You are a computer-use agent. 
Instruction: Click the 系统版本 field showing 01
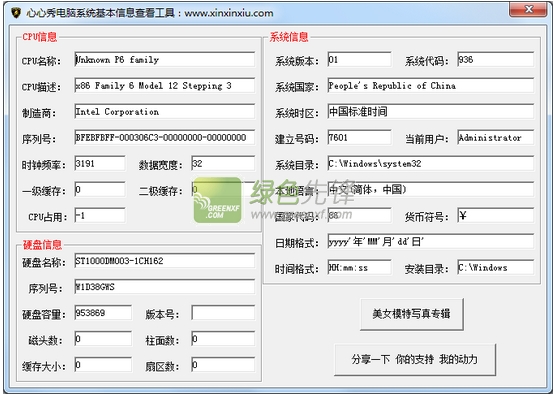tap(359, 60)
